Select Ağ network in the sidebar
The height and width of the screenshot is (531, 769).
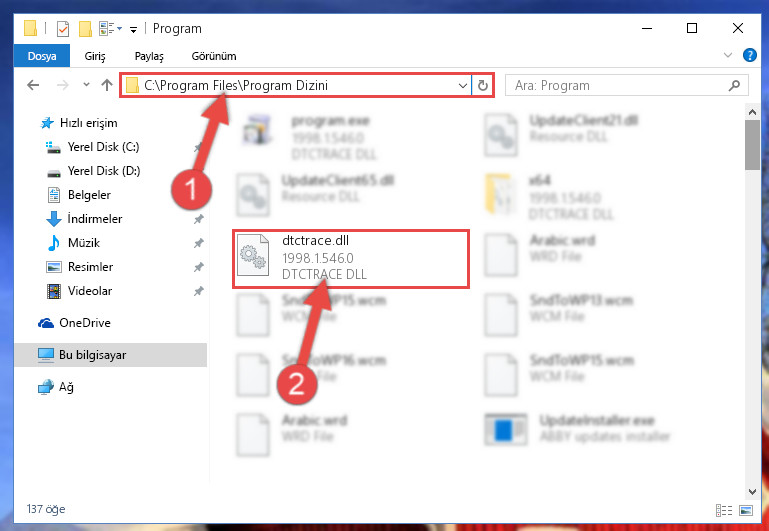tap(66, 387)
